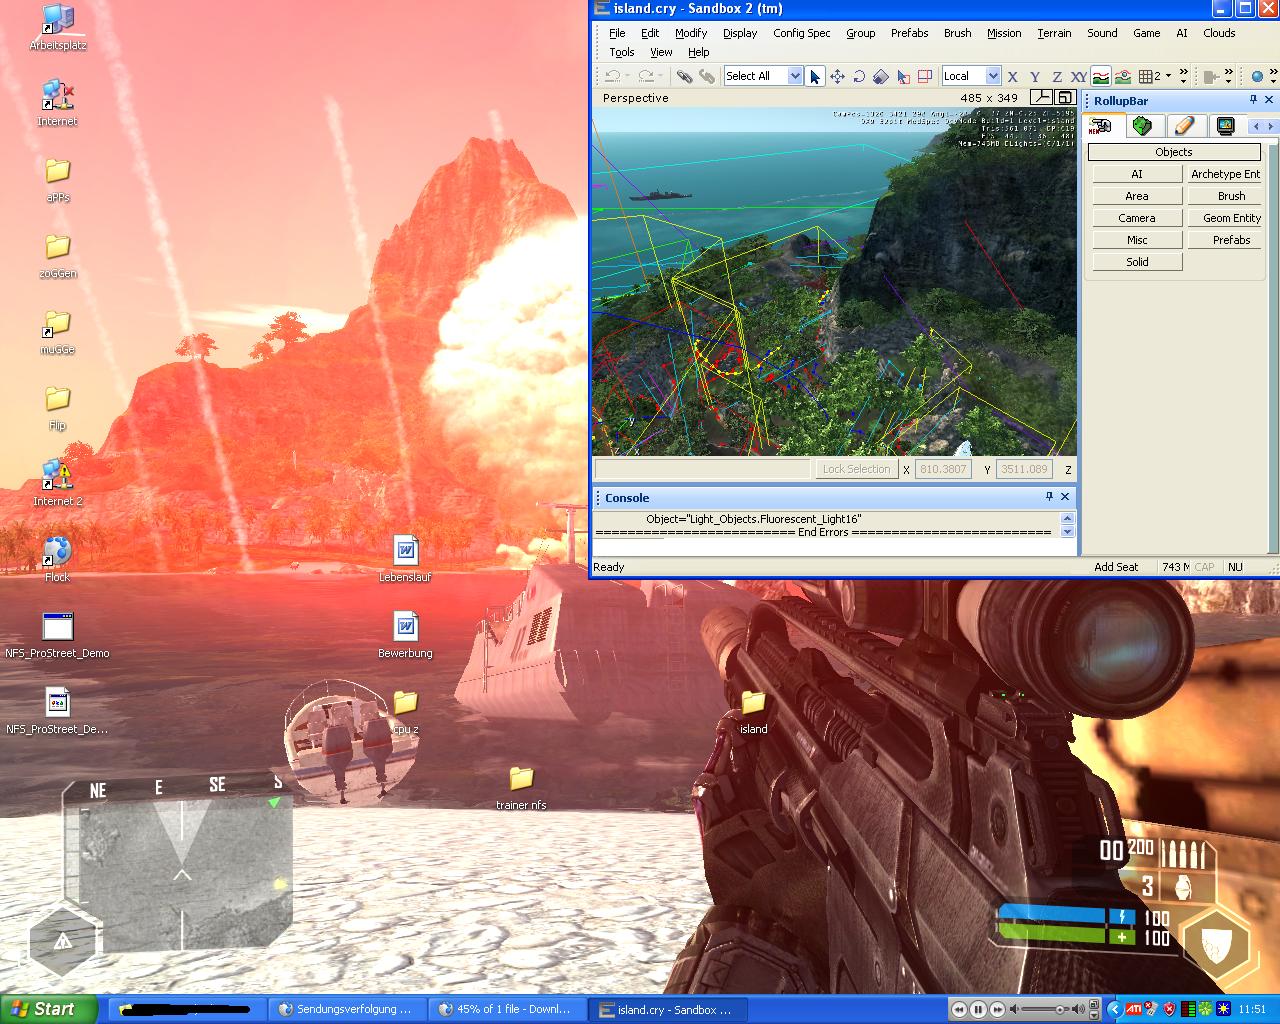This screenshot has height=1024, width=1280.
Task: Open the Lebenslauf document on desktop
Action: click(x=405, y=559)
